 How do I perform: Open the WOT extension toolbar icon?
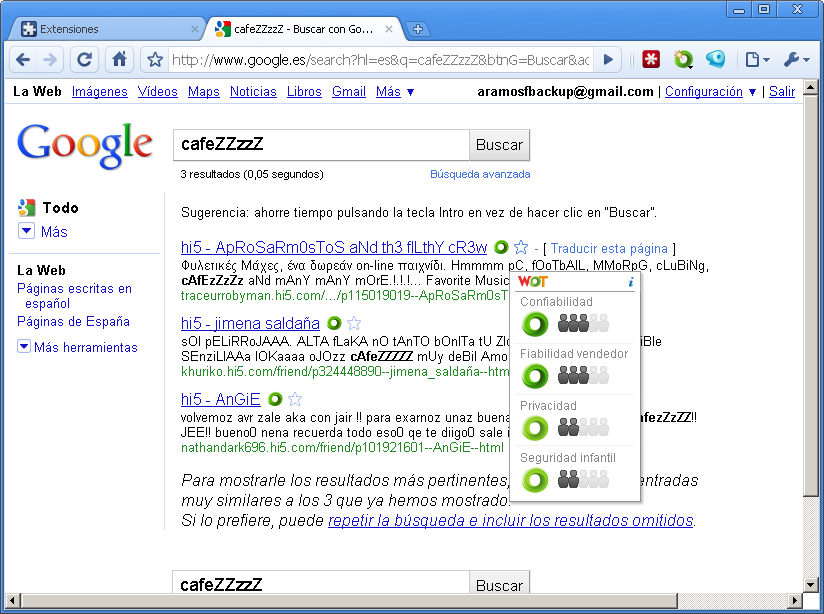click(683, 59)
